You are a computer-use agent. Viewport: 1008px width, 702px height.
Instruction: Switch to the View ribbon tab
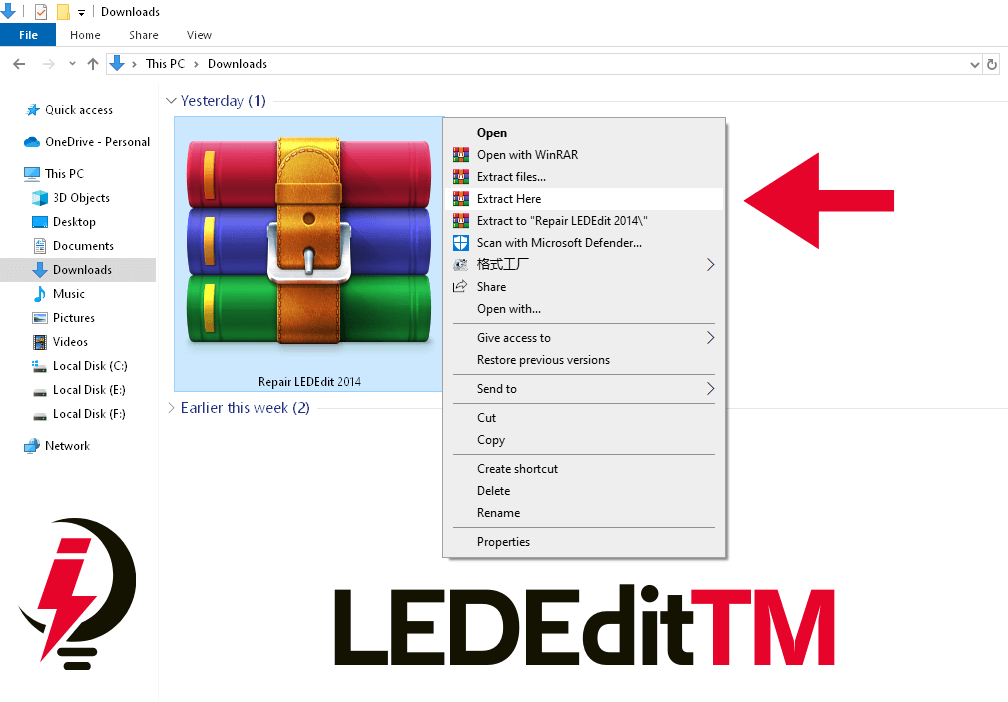click(x=199, y=35)
